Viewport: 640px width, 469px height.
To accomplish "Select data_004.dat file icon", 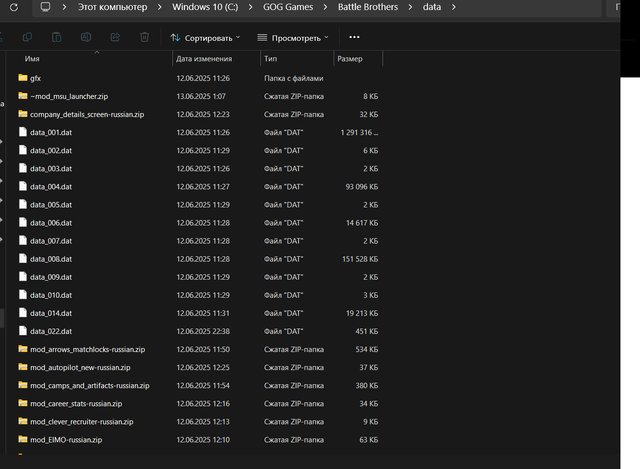I will pos(23,186).
